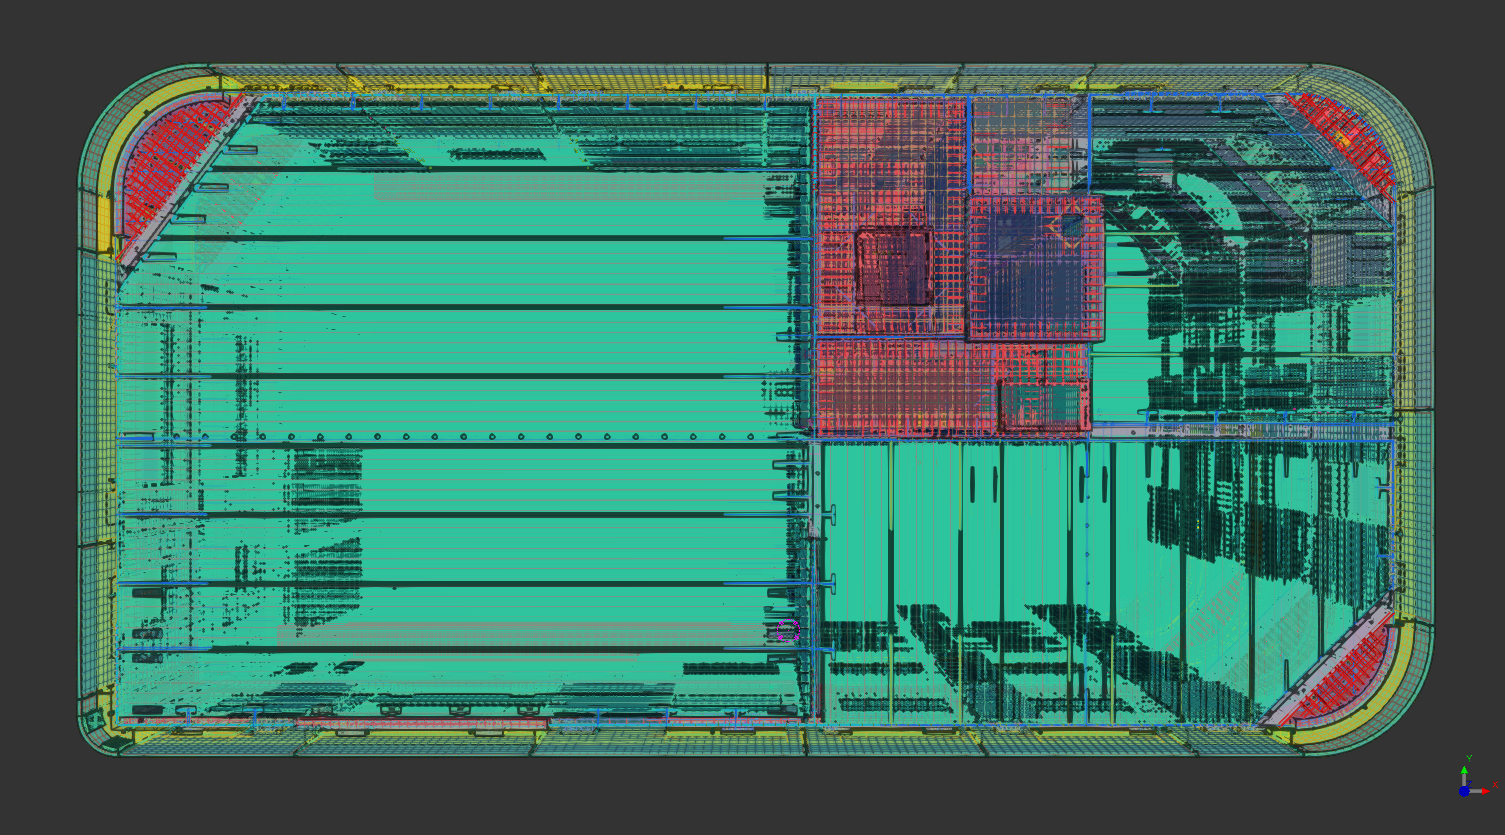Pick the lower-right teal mesh panel
The height and width of the screenshot is (835, 1505).
(x=1000, y=560)
